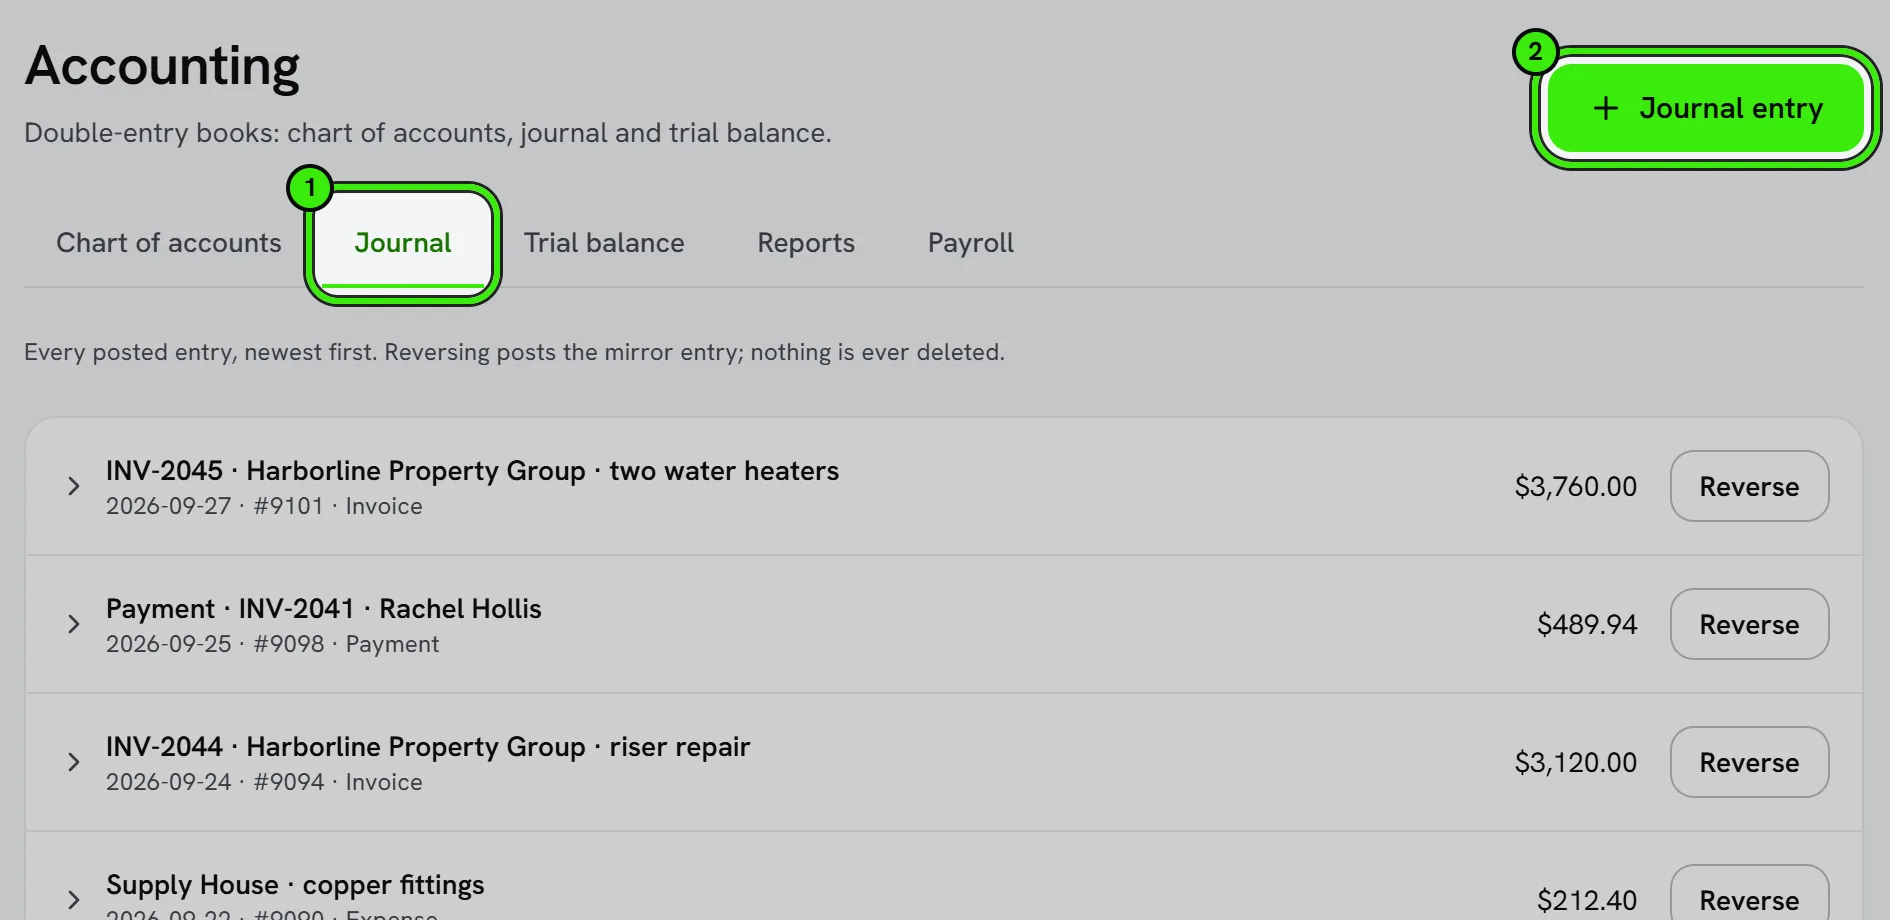Switch to the Trial balance tab

(x=604, y=243)
